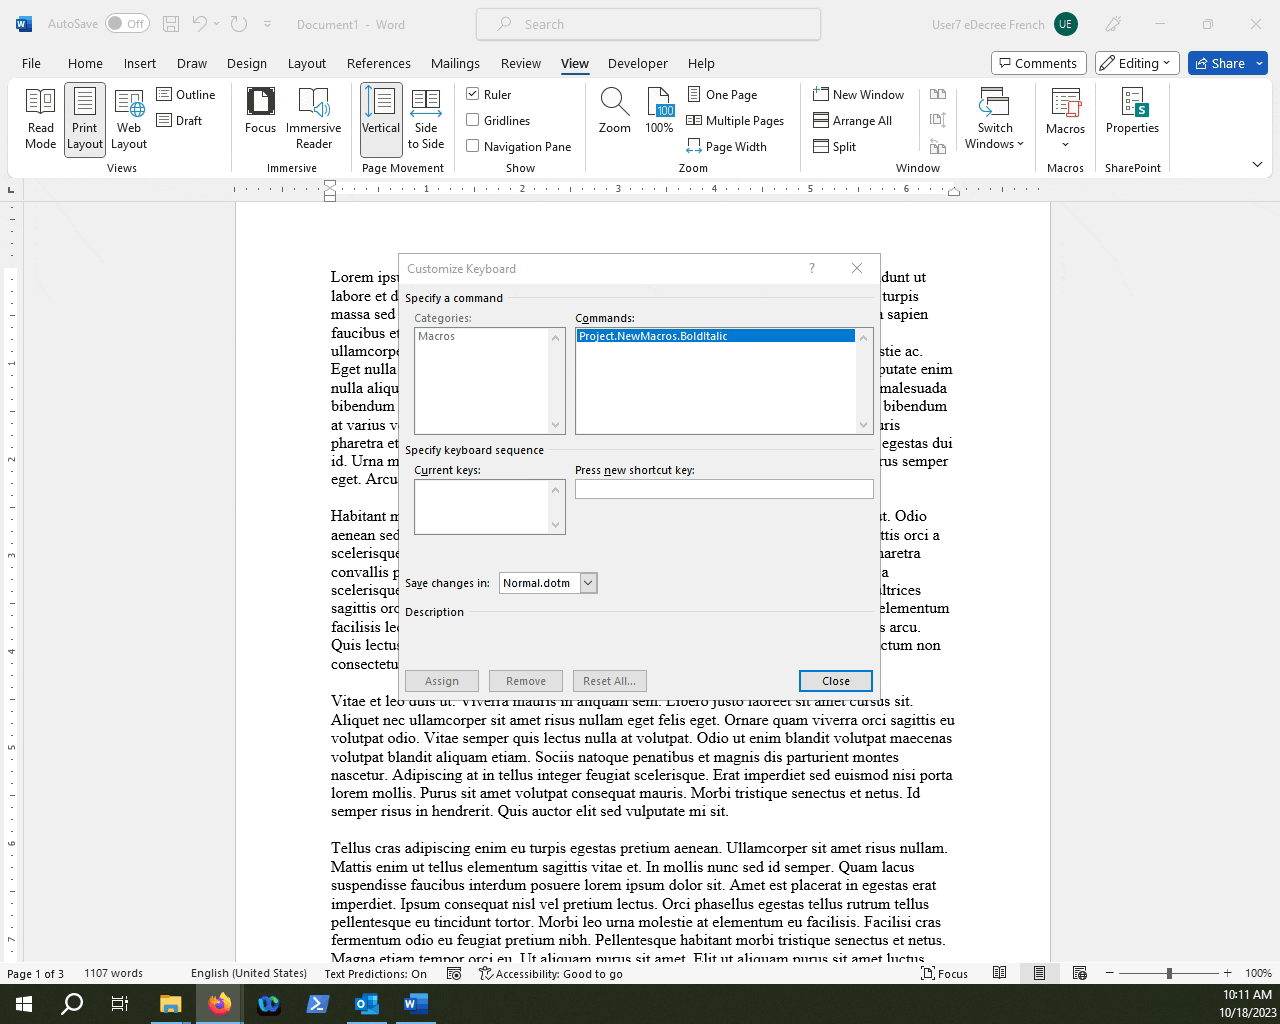
Task: Open the Layout ribbon tab
Action: [306, 63]
